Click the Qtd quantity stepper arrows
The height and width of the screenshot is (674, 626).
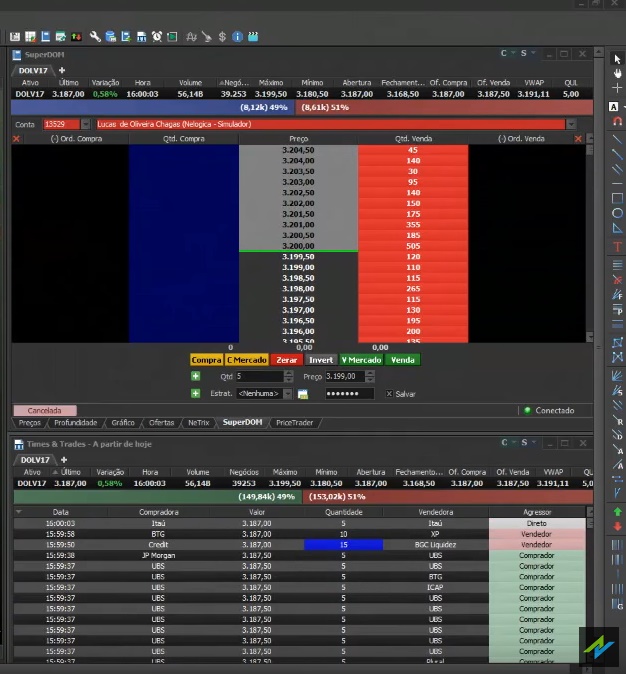(289, 377)
